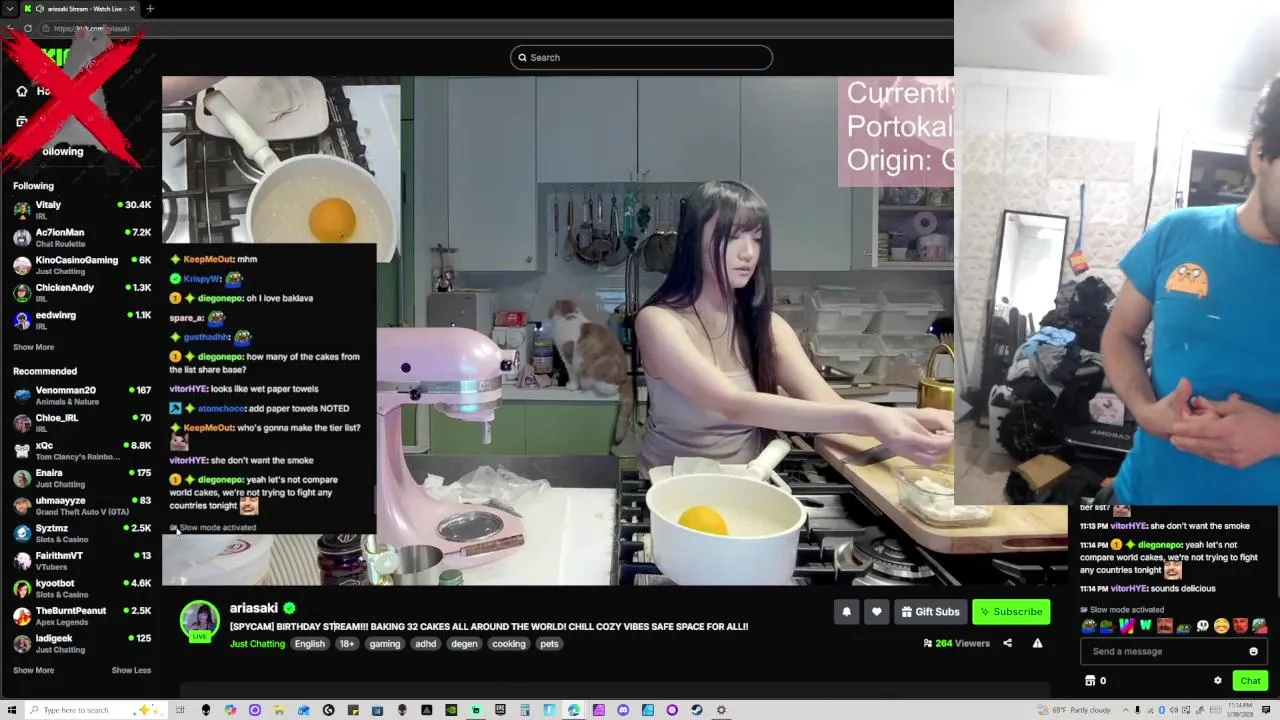Select the gaming tag
This screenshot has height=720, width=1280.
[x=384, y=644]
